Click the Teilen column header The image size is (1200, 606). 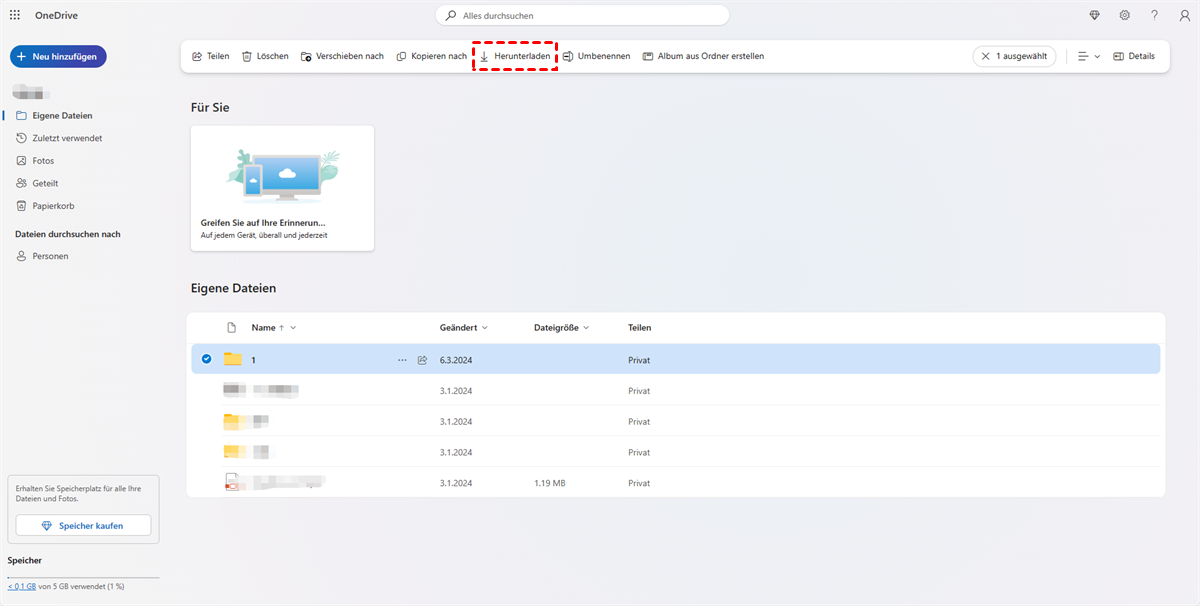(x=640, y=328)
